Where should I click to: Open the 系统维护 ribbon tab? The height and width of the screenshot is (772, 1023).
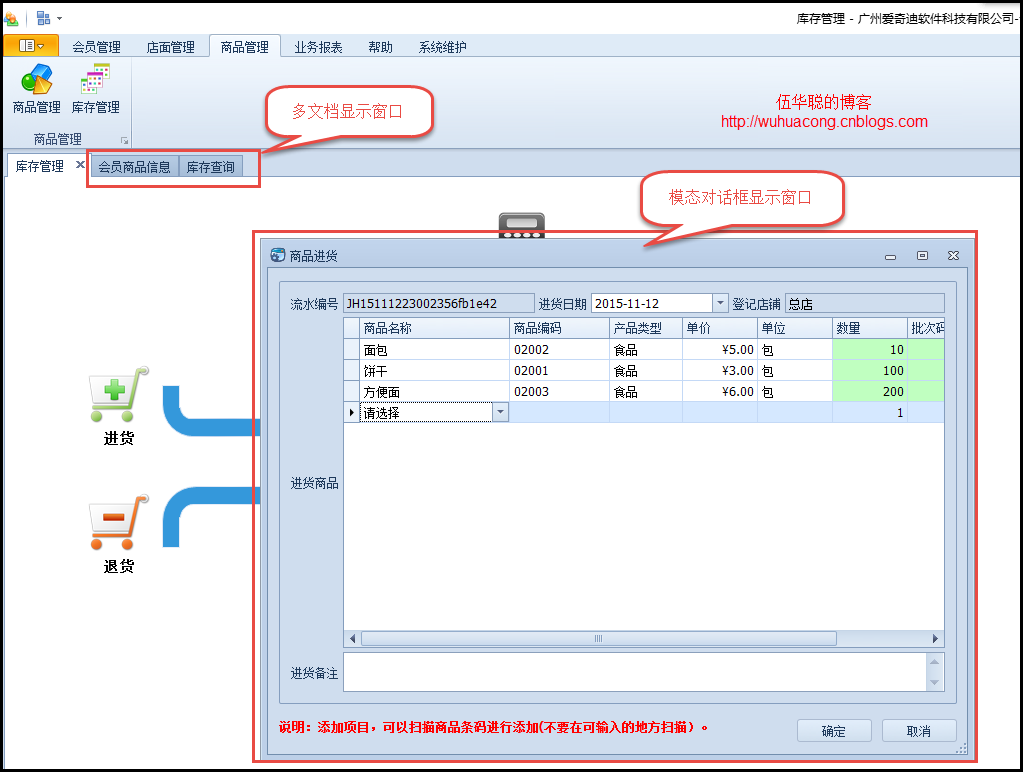point(442,47)
